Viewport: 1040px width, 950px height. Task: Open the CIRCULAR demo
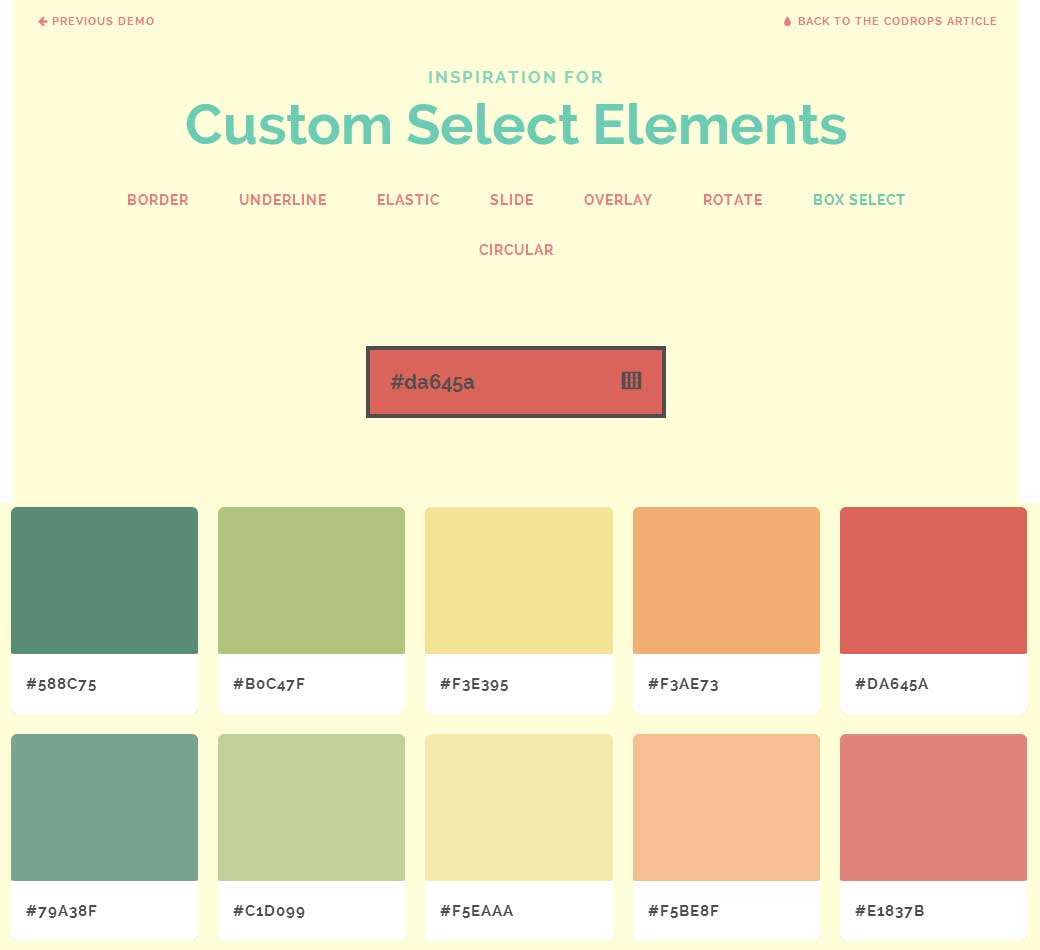pyautogui.click(x=516, y=250)
